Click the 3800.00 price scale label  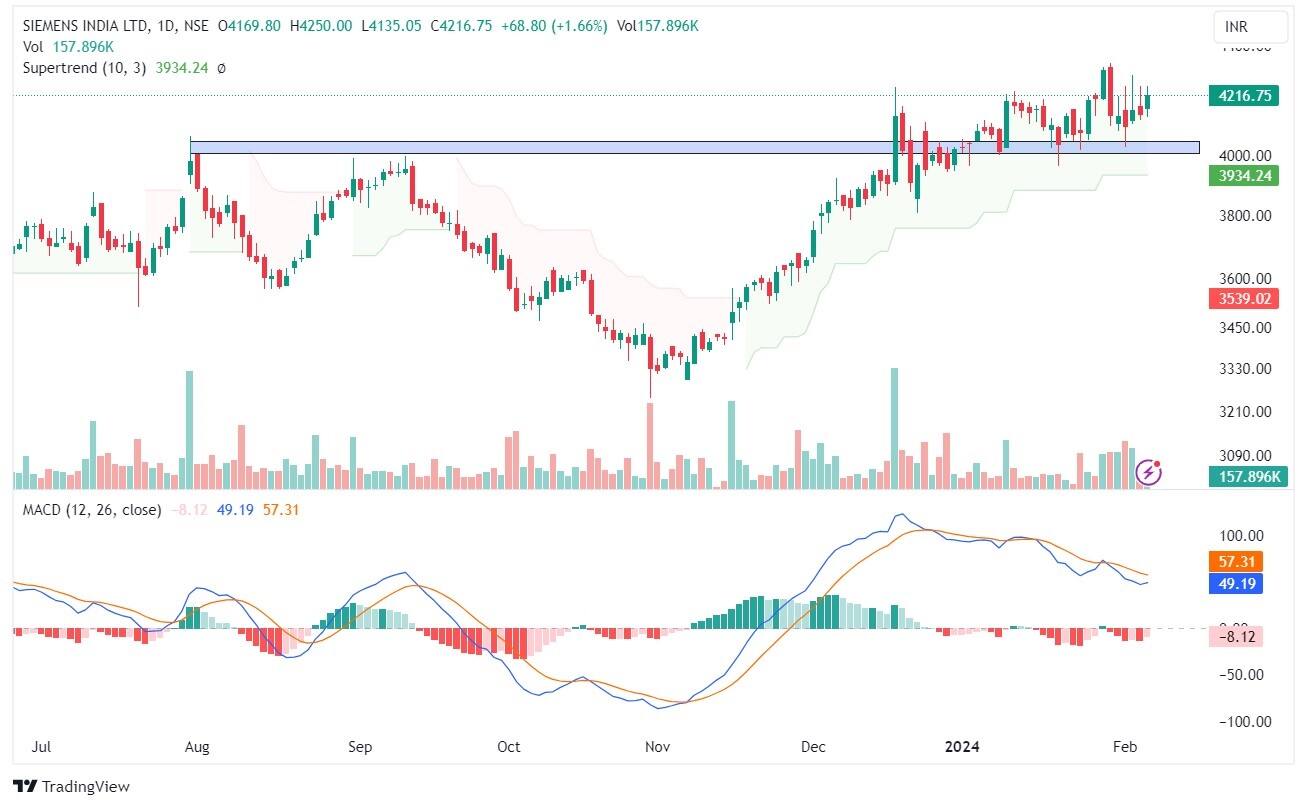tap(1244, 216)
